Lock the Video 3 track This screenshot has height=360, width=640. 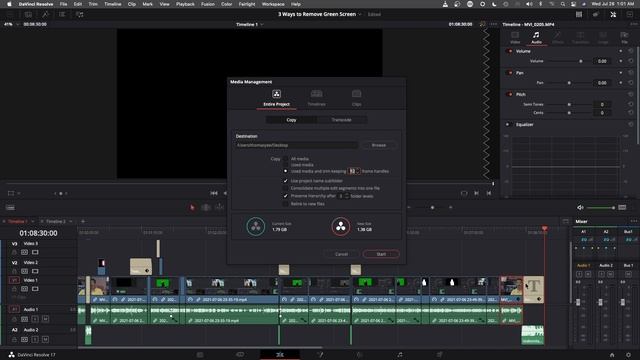pos(14,252)
